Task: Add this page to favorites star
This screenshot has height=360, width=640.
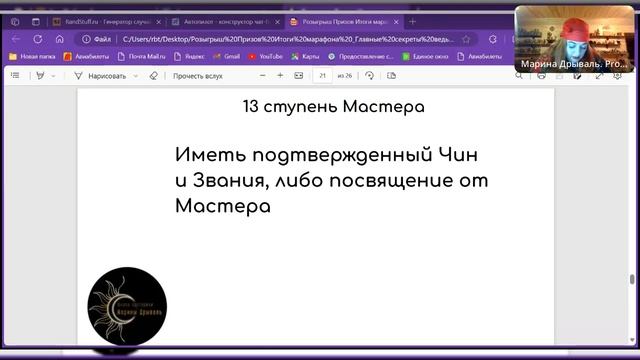Action: 466,39
